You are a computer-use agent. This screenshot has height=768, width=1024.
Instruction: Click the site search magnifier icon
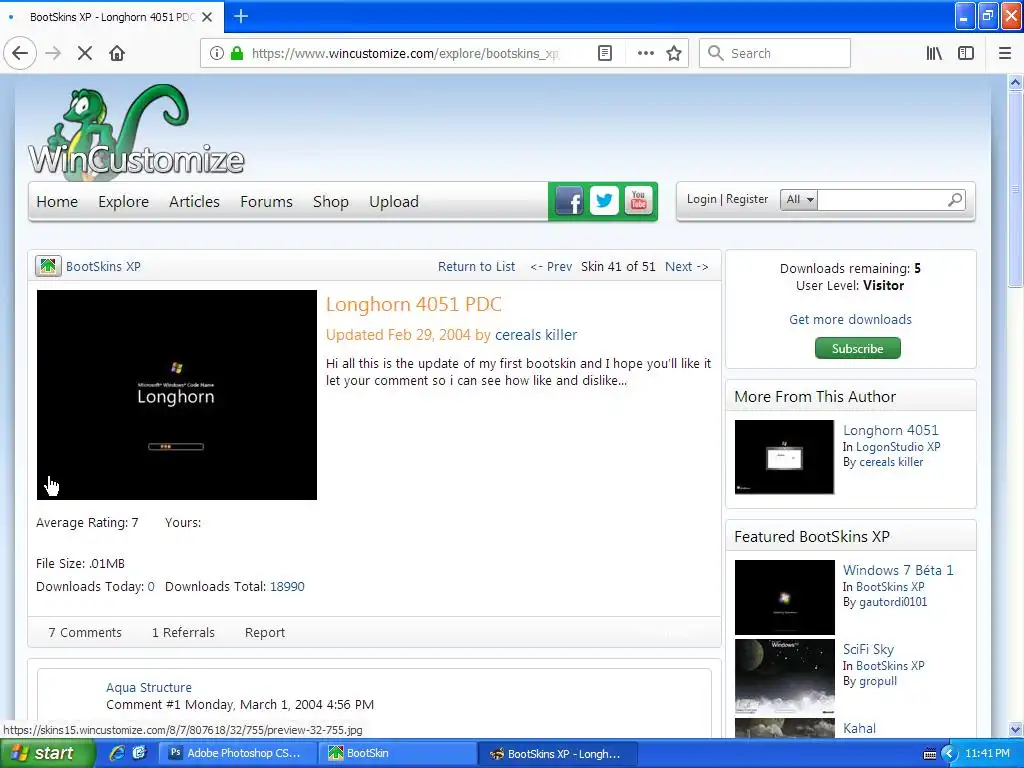pyautogui.click(x=955, y=199)
